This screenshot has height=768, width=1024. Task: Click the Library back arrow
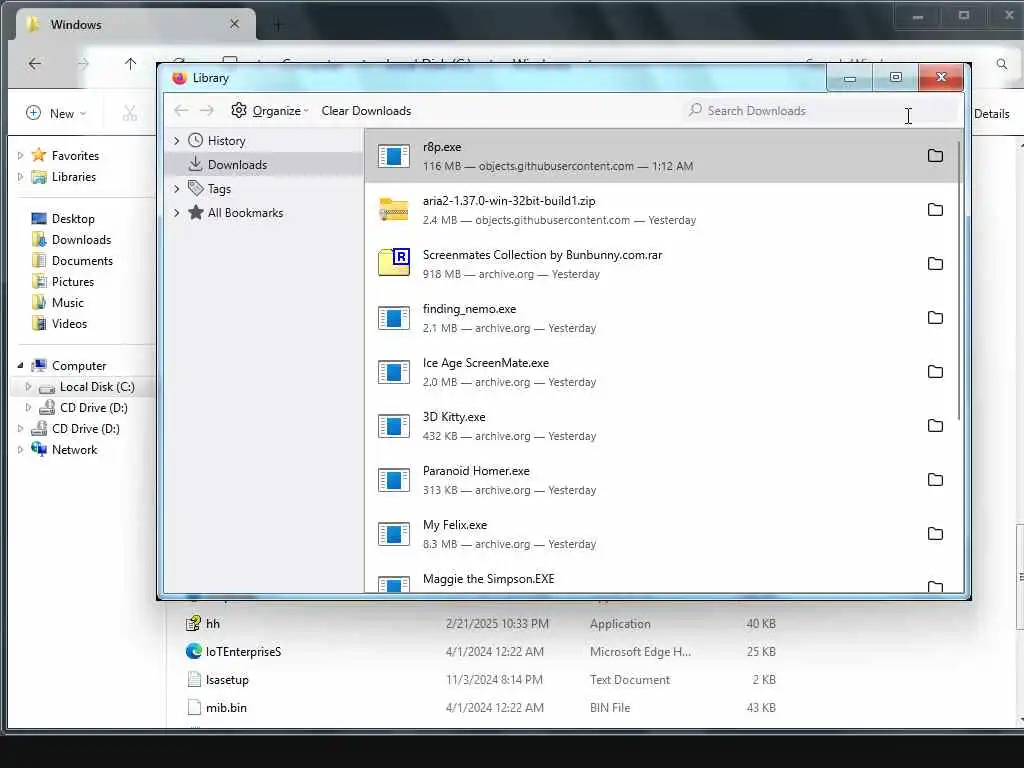tap(182, 110)
